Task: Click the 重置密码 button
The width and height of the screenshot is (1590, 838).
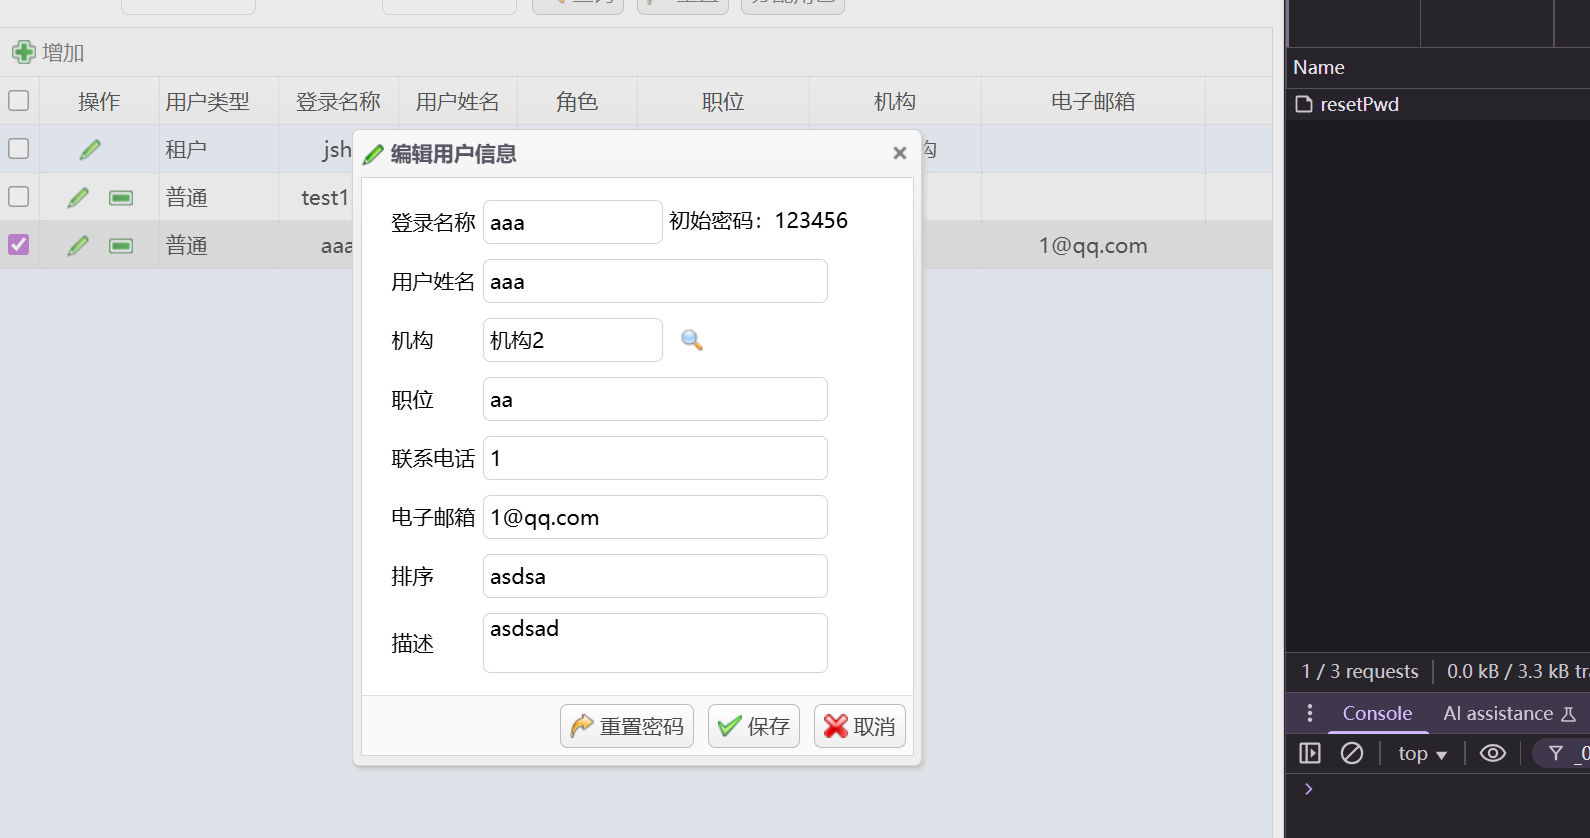Action: coord(627,726)
